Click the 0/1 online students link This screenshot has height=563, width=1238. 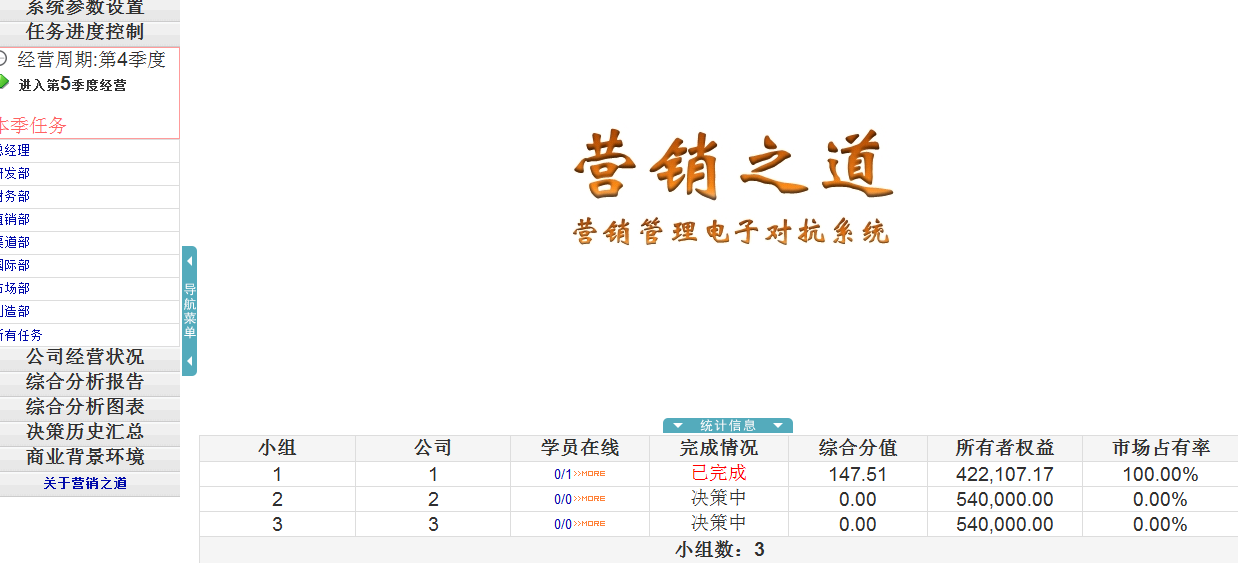(563, 474)
